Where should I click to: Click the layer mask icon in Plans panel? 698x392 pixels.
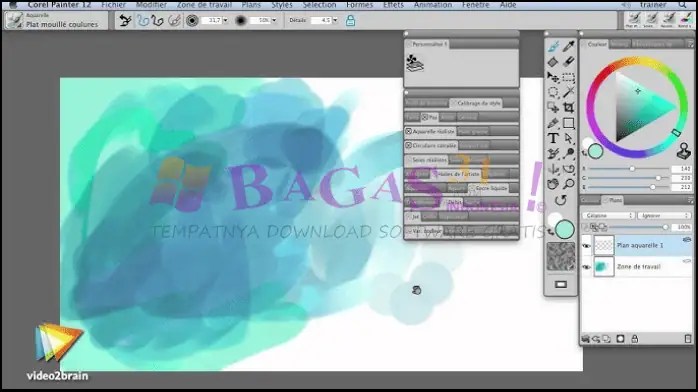tap(620, 339)
